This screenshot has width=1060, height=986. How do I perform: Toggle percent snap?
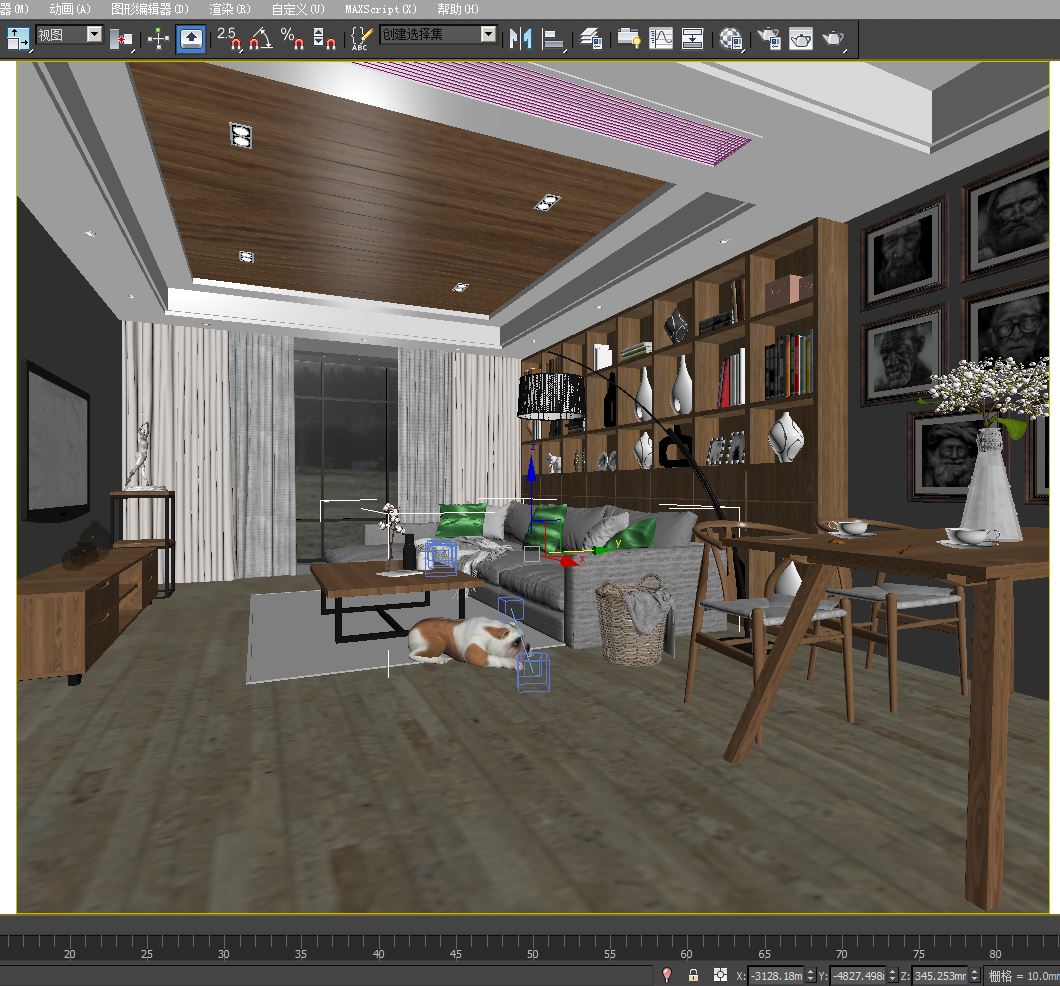292,38
